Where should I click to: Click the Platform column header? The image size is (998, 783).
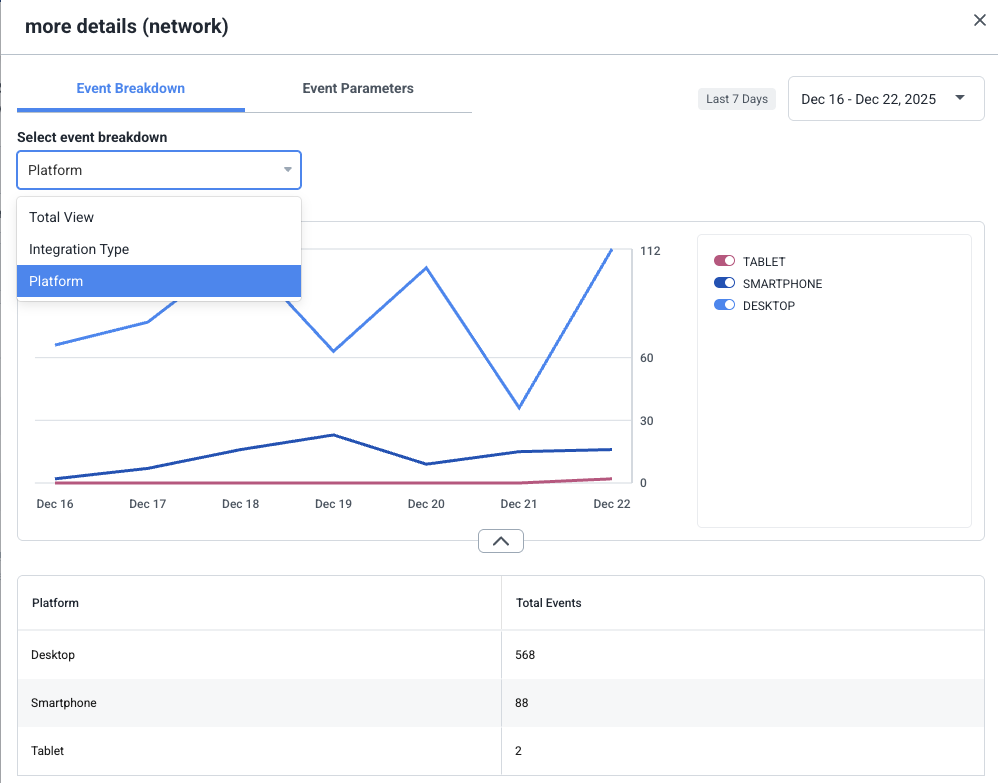coord(56,603)
